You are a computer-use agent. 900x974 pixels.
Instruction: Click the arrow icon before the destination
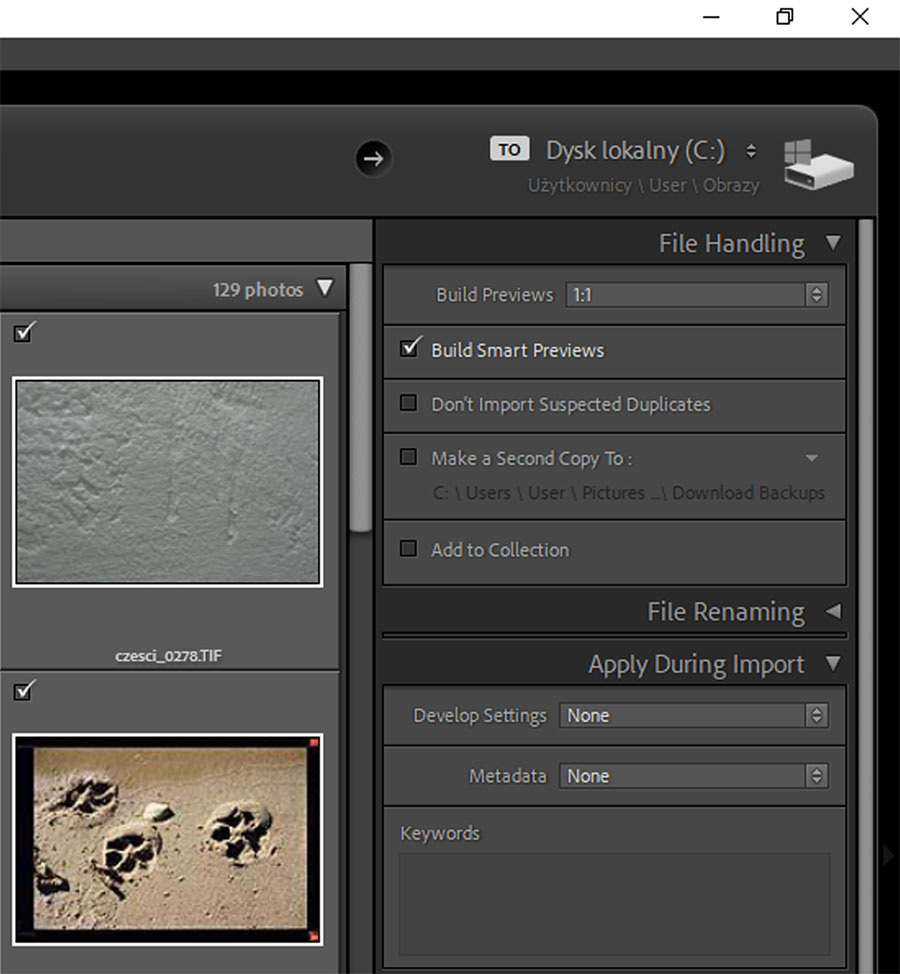[373, 158]
